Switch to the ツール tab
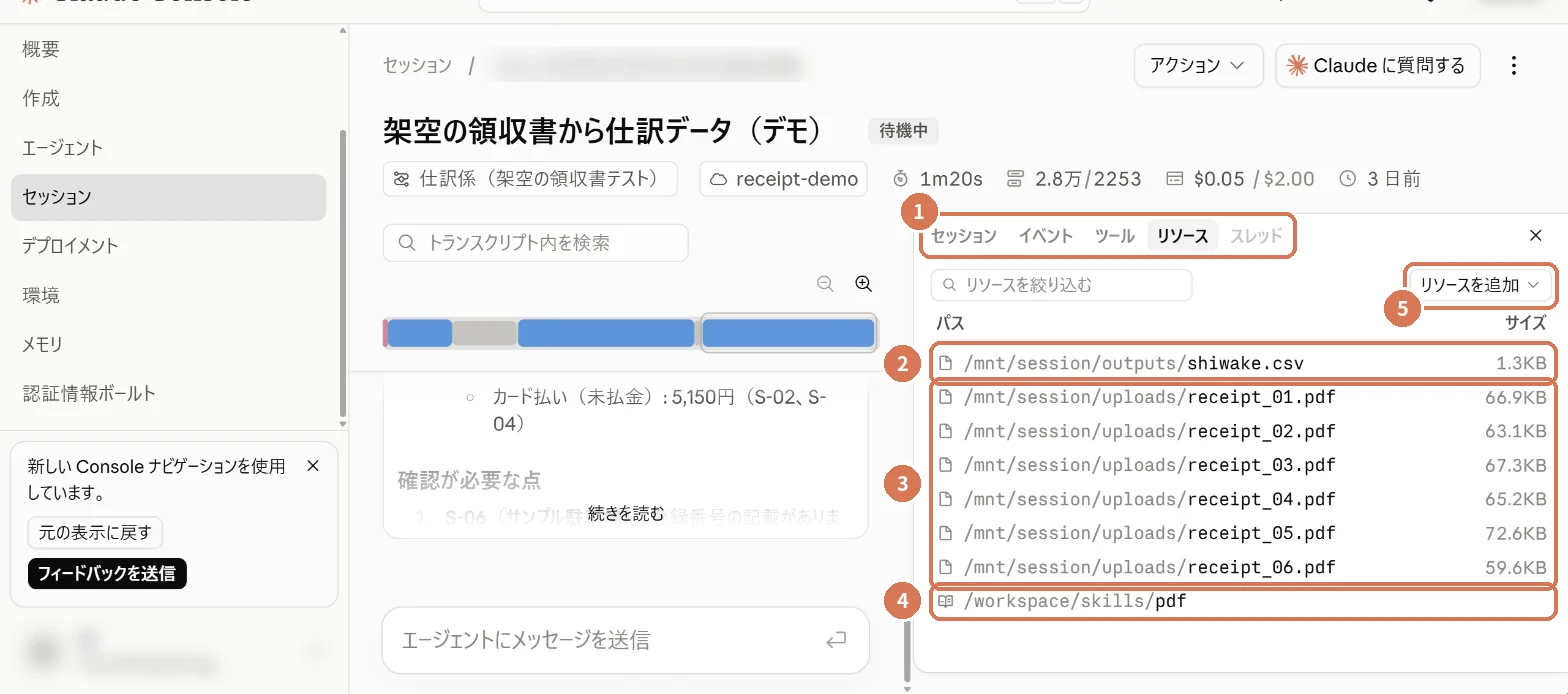 1115,236
